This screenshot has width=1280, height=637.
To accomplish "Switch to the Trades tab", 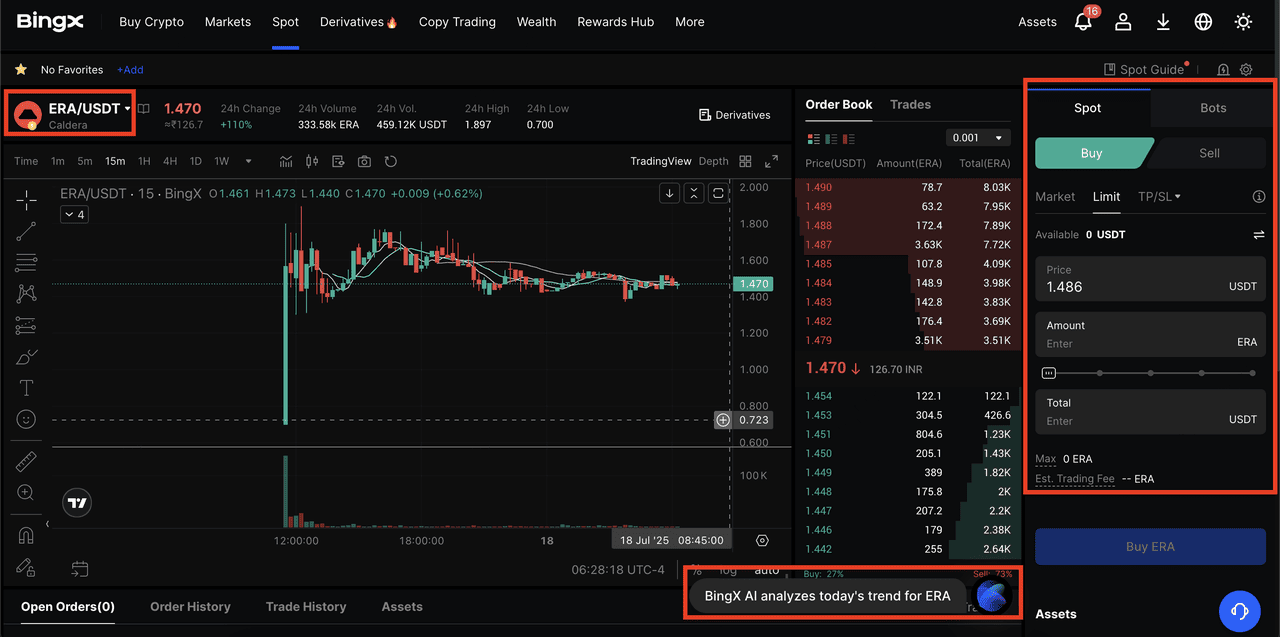I will point(910,104).
